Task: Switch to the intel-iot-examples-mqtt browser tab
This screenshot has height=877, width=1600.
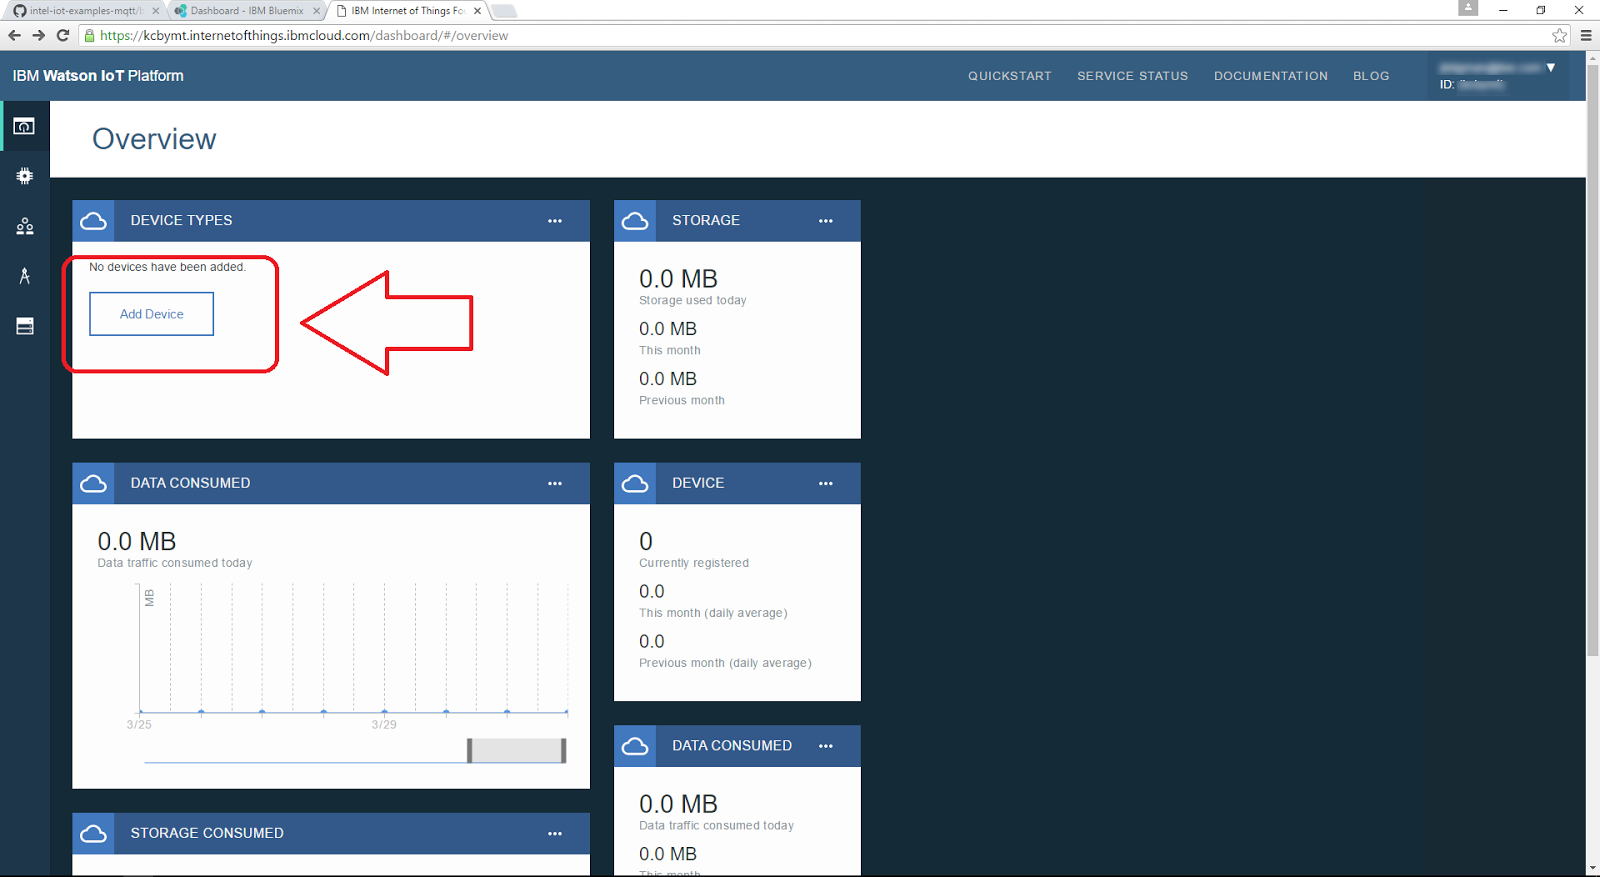Action: click(x=86, y=11)
